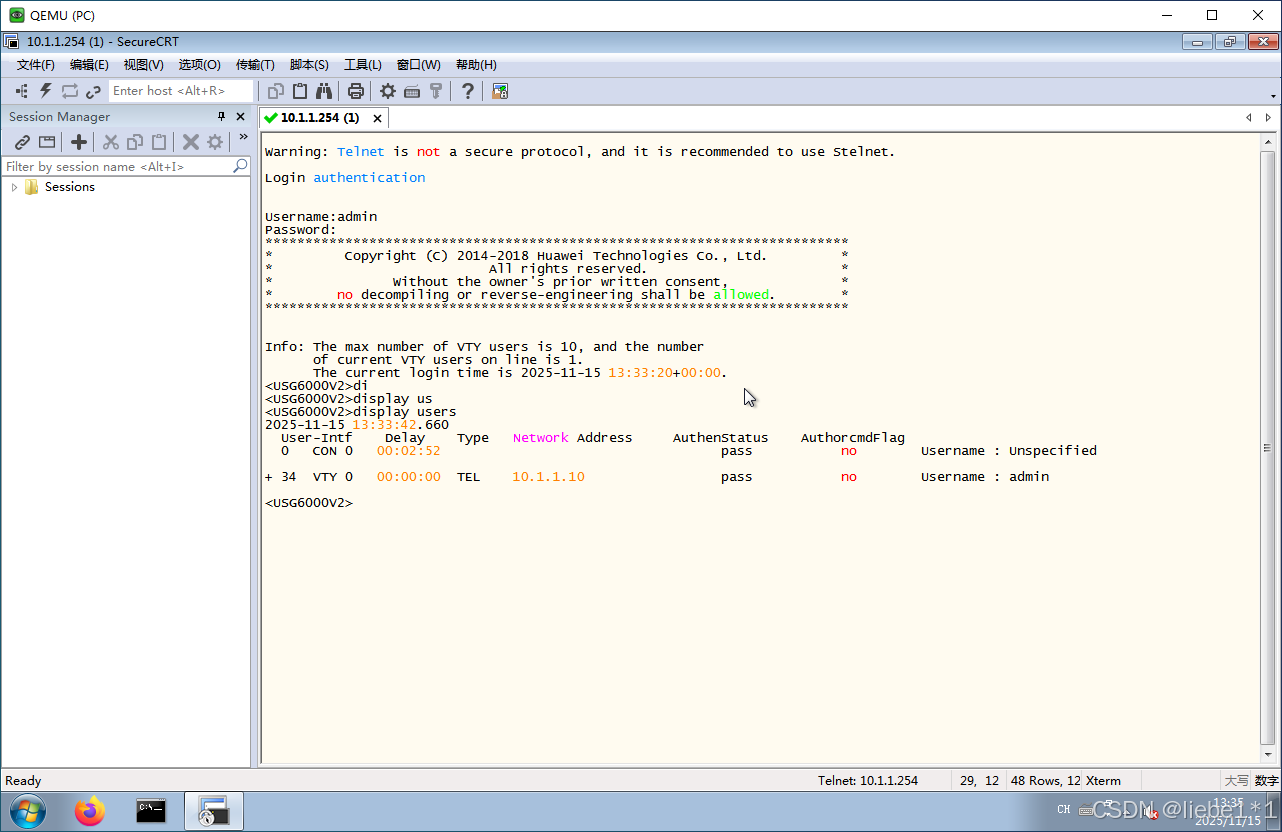This screenshot has height=832, width=1282.
Task: Expand Session Manager toolbar overflow chevron
Action: (243, 138)
